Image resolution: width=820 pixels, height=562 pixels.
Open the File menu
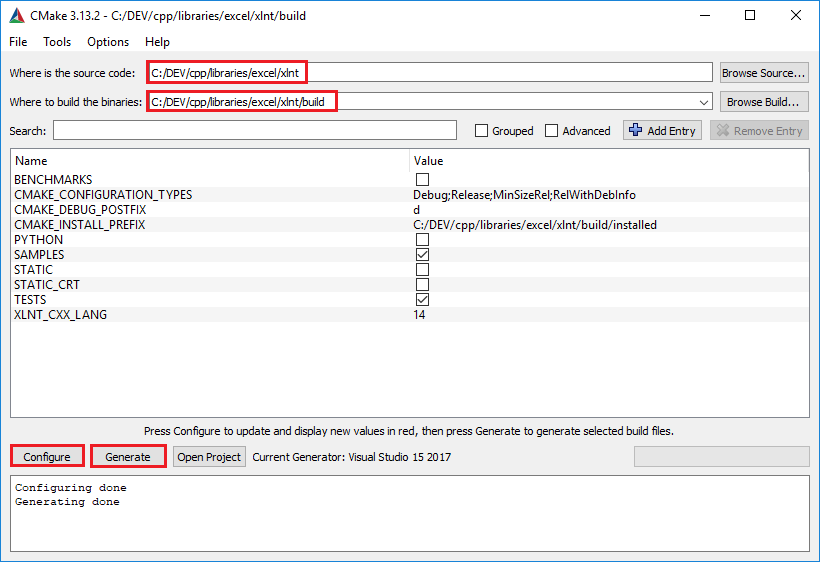18,42
